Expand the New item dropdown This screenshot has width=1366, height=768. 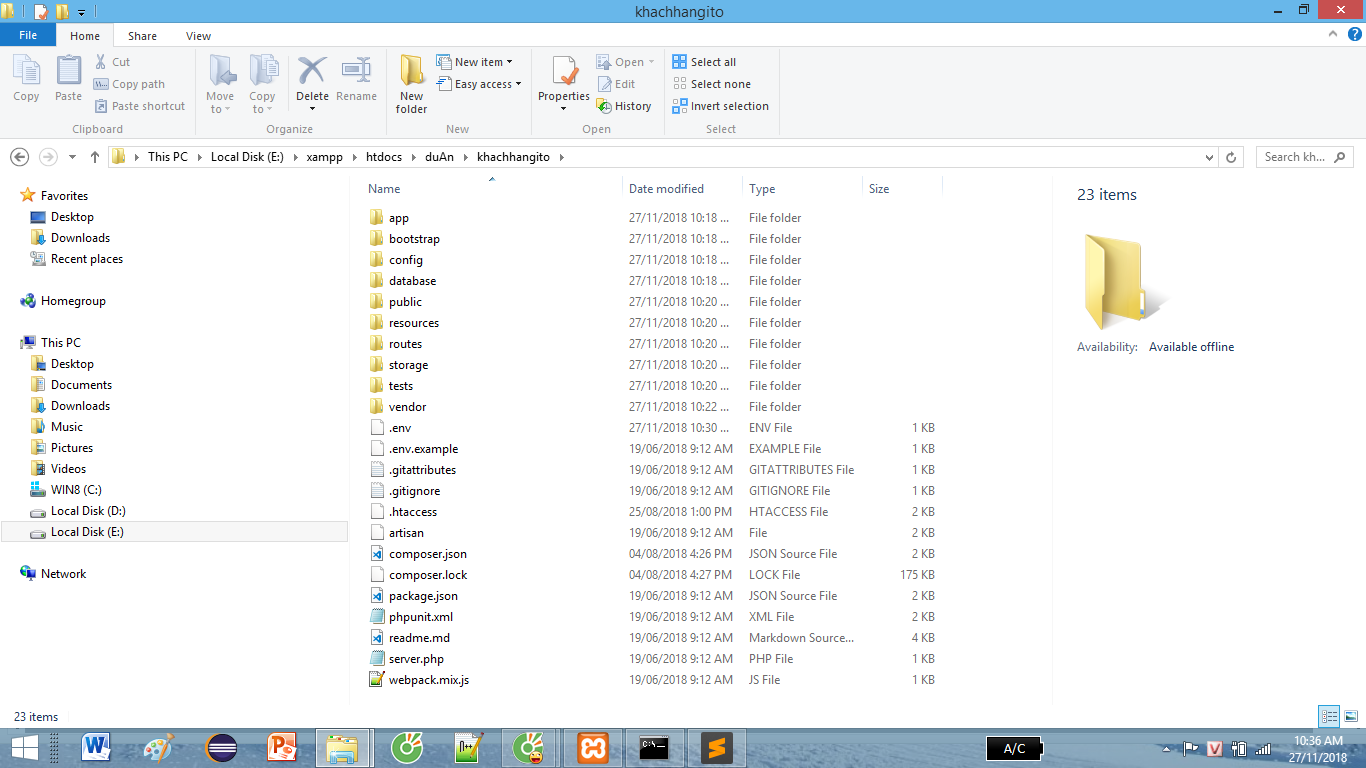pos(476,62)
